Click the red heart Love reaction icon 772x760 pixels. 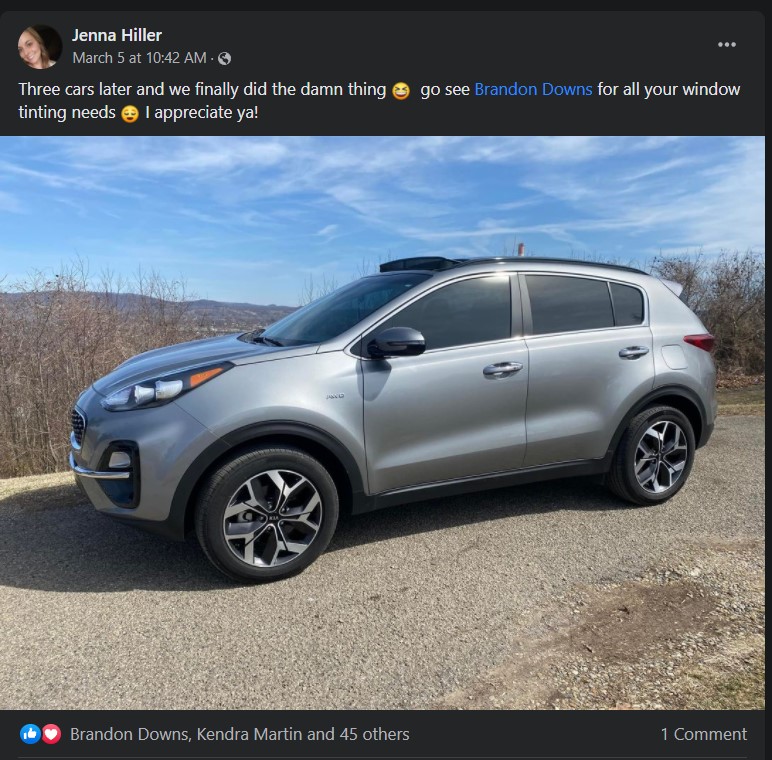pyautogui.click(x=51, y=734)
